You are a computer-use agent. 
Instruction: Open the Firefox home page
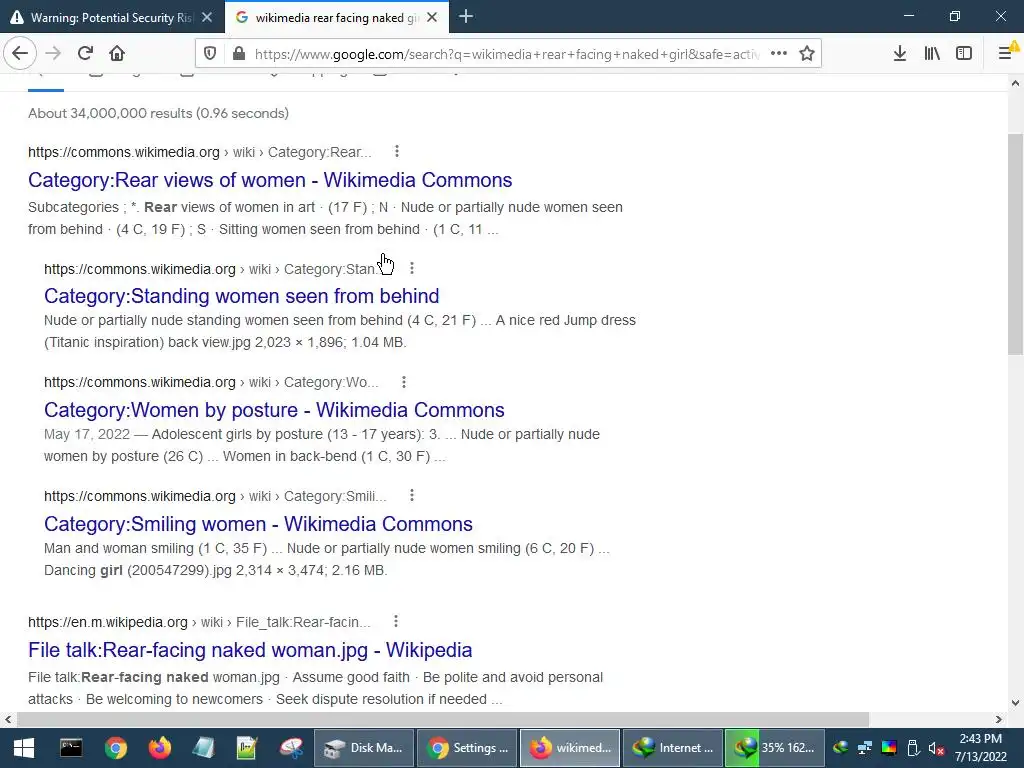coord(117,54)
